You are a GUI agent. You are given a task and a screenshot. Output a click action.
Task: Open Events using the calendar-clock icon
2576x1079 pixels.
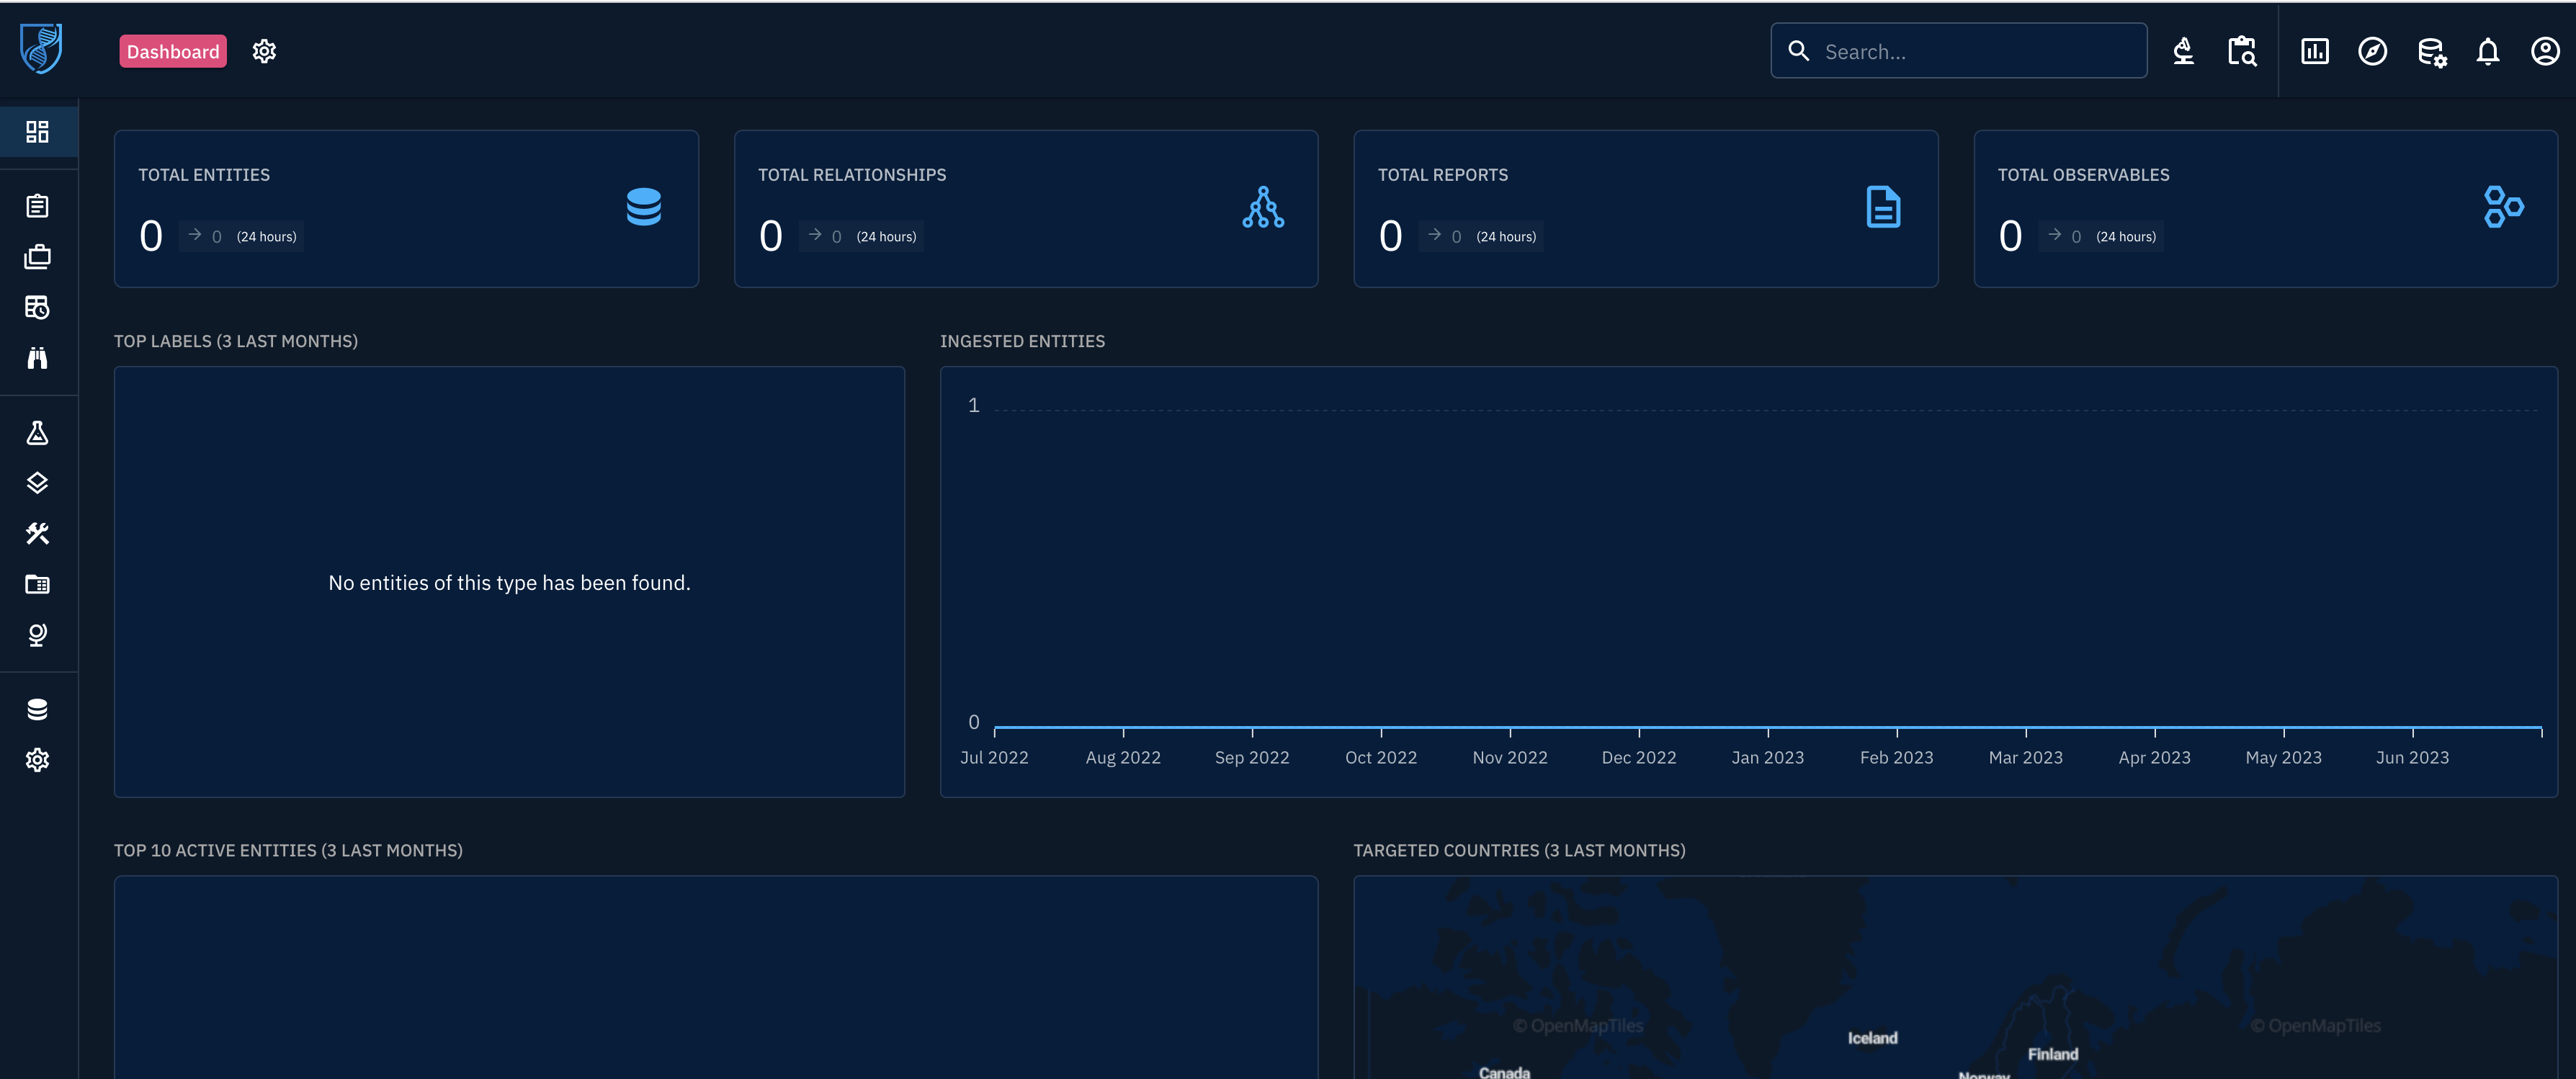pos(38,307)
